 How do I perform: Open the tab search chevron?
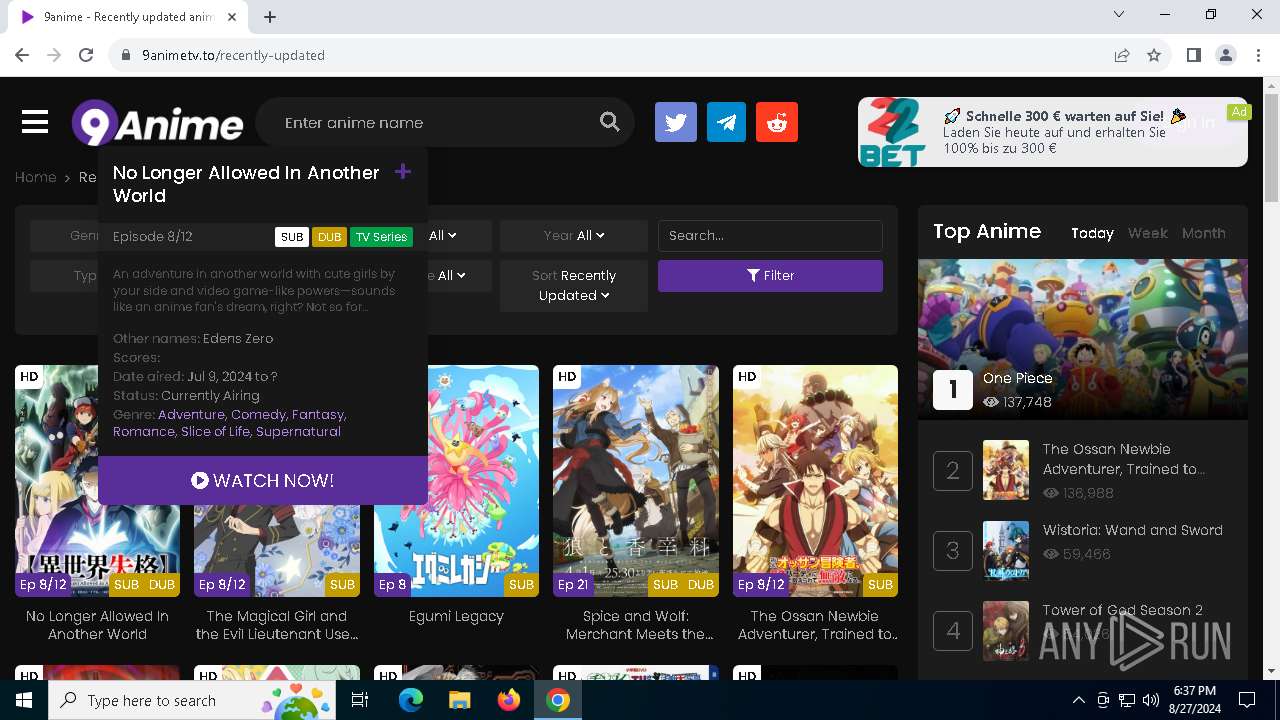point(1119,14)
